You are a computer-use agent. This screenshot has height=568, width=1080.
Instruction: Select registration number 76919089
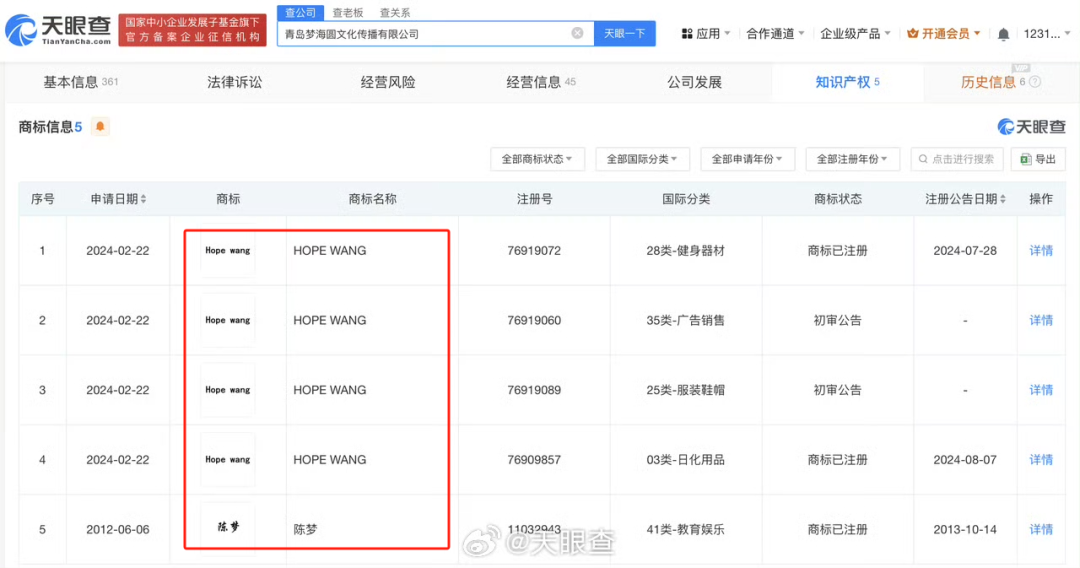534,390
